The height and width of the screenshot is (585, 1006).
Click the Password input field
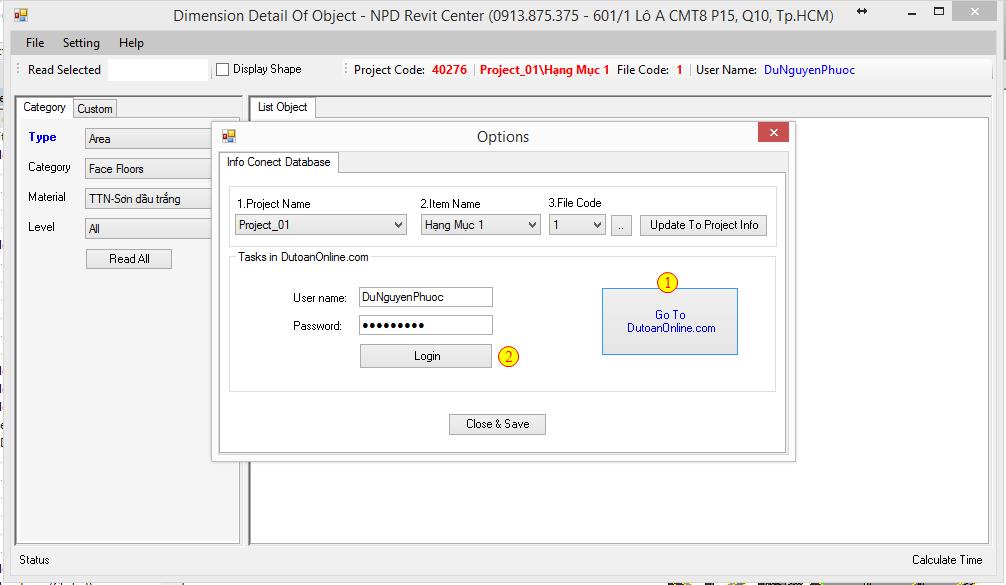coord(425,325)
